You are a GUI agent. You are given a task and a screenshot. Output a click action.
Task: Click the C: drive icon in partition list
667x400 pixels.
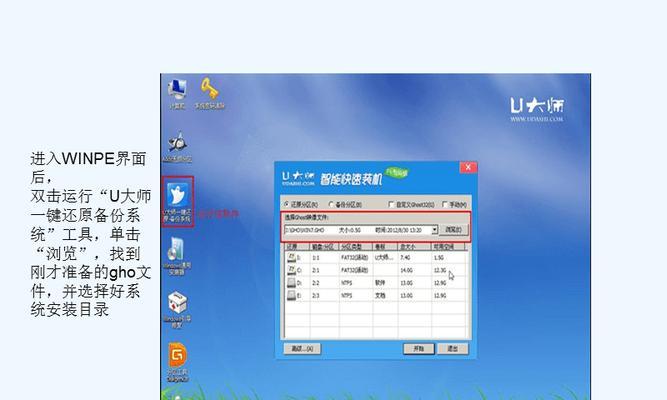pos(292,270)
